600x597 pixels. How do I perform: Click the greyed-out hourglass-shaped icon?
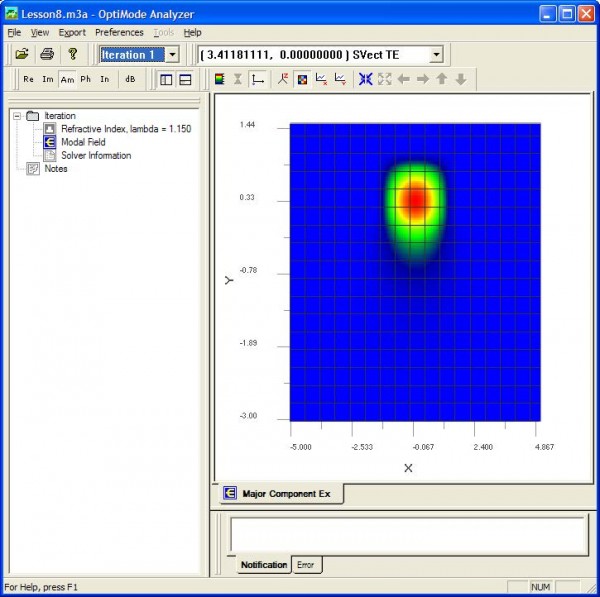[x=238, y=79]
